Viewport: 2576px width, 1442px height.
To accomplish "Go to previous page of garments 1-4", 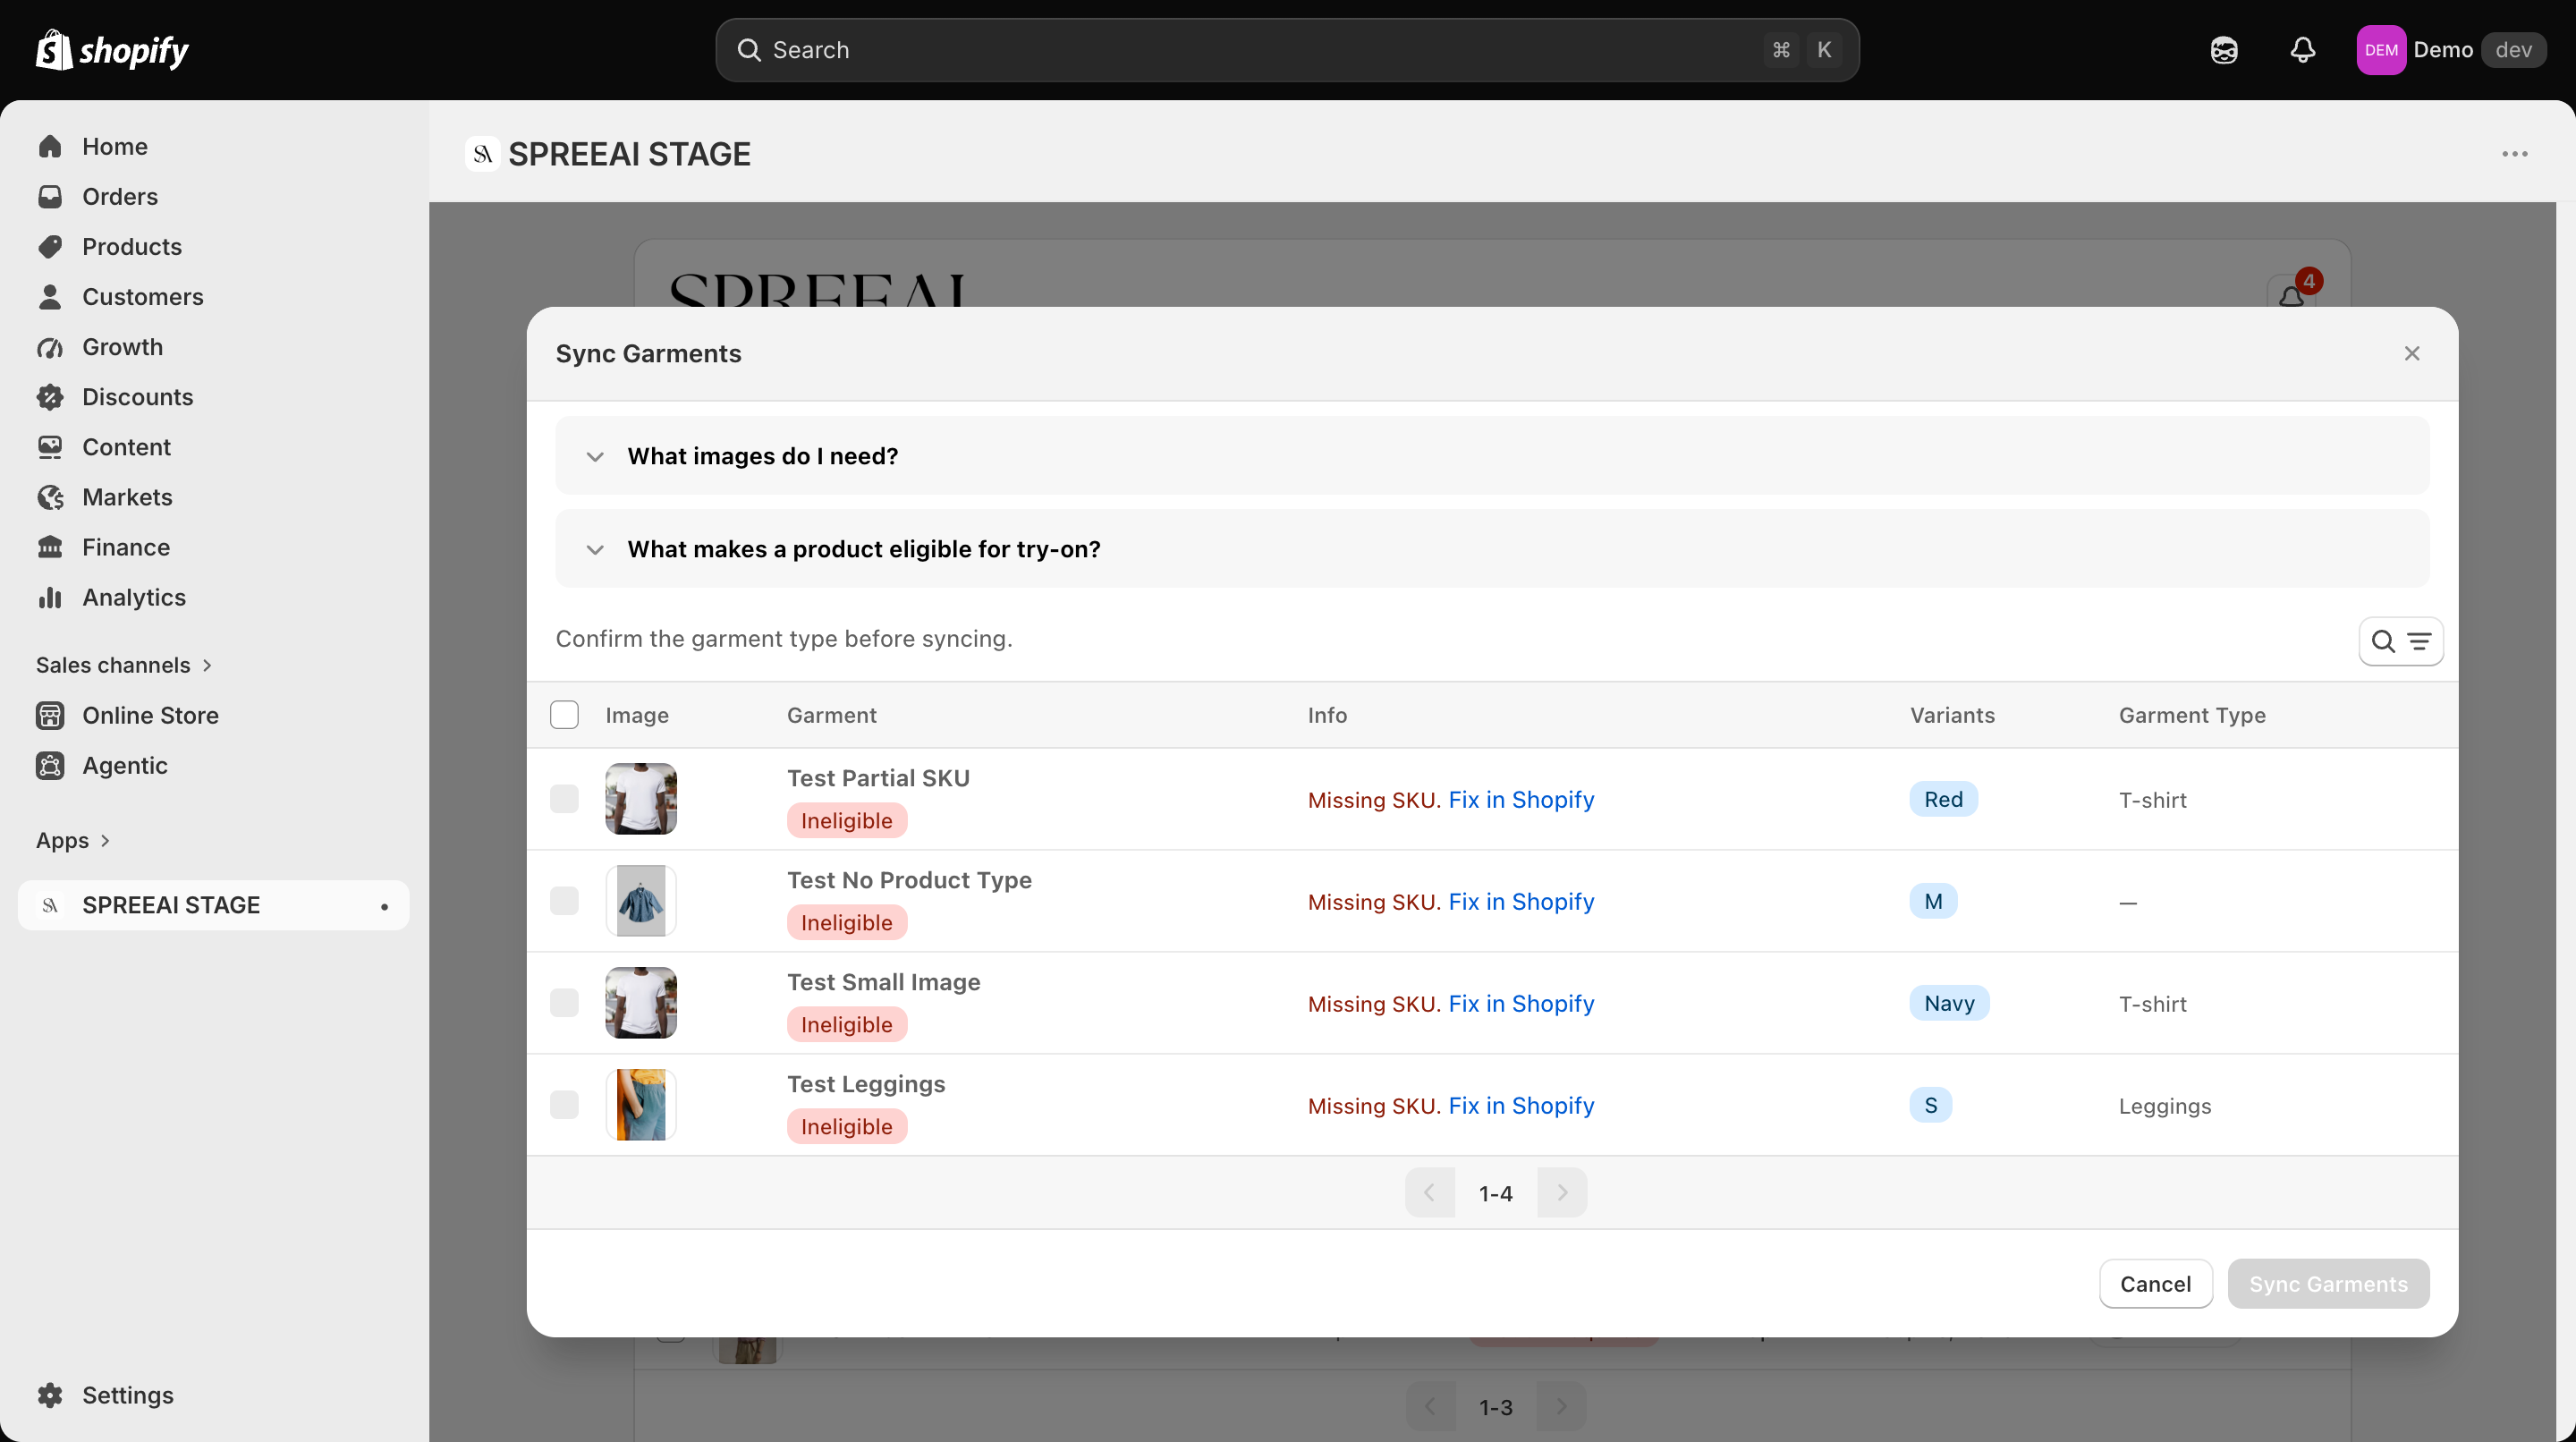I will pyautogui.click(x=1430, y=1193).
